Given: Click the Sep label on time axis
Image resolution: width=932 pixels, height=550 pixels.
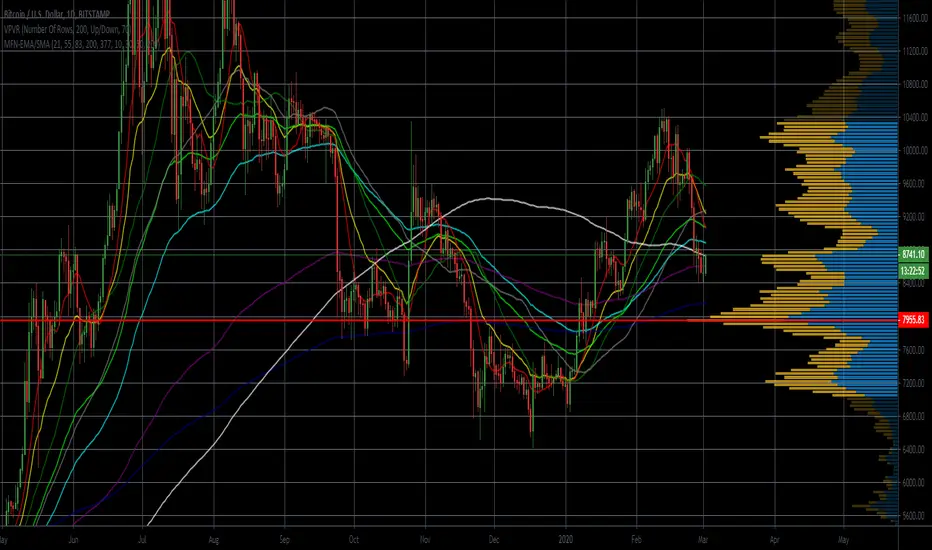Looking at the screenshot, I should tap(284, 540).
